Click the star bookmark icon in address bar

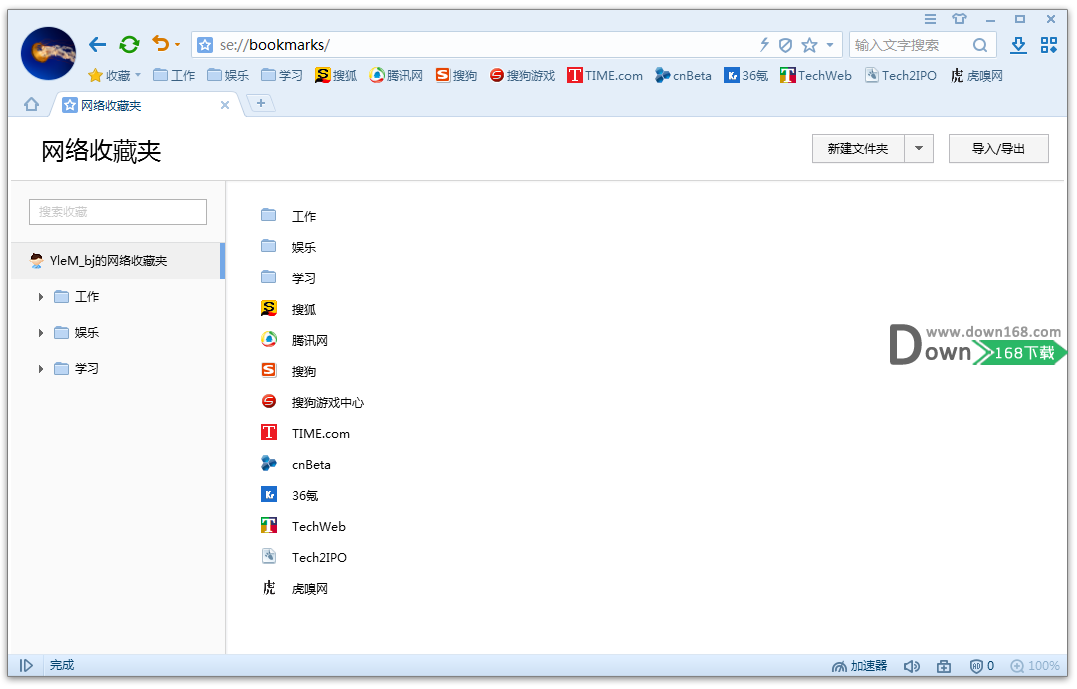(x=810, y=45)
